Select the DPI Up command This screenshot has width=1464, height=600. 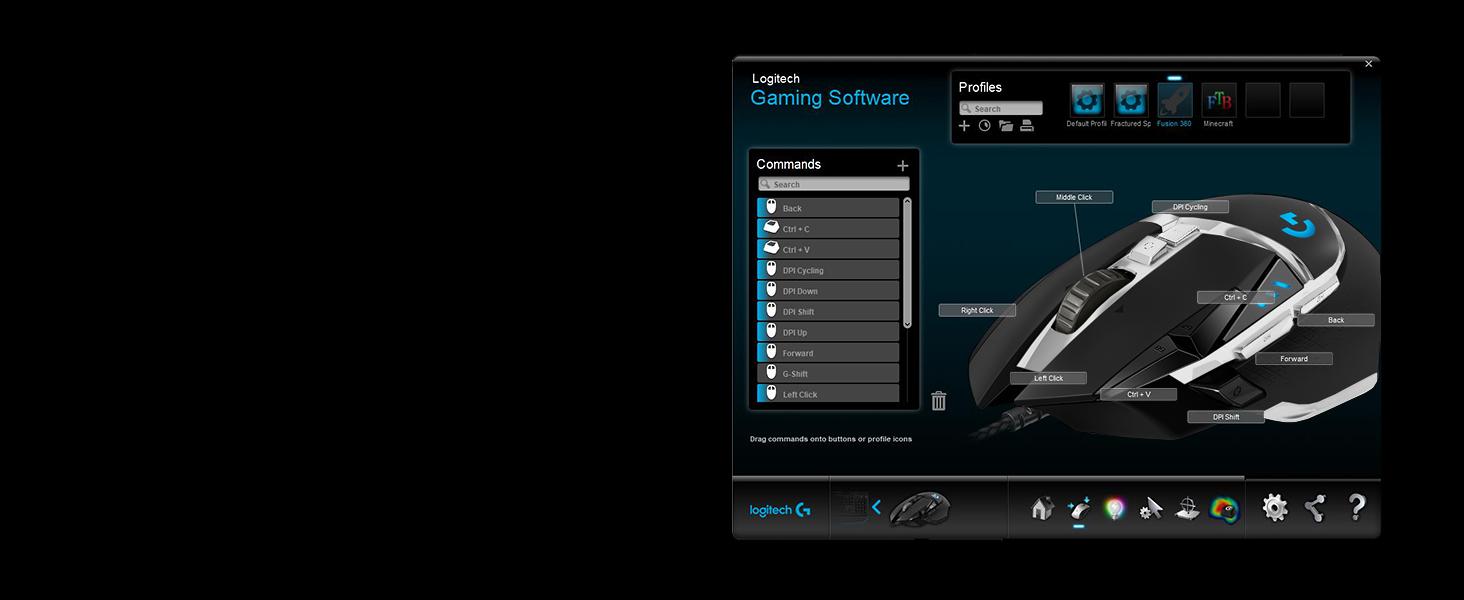pos(828,332)
